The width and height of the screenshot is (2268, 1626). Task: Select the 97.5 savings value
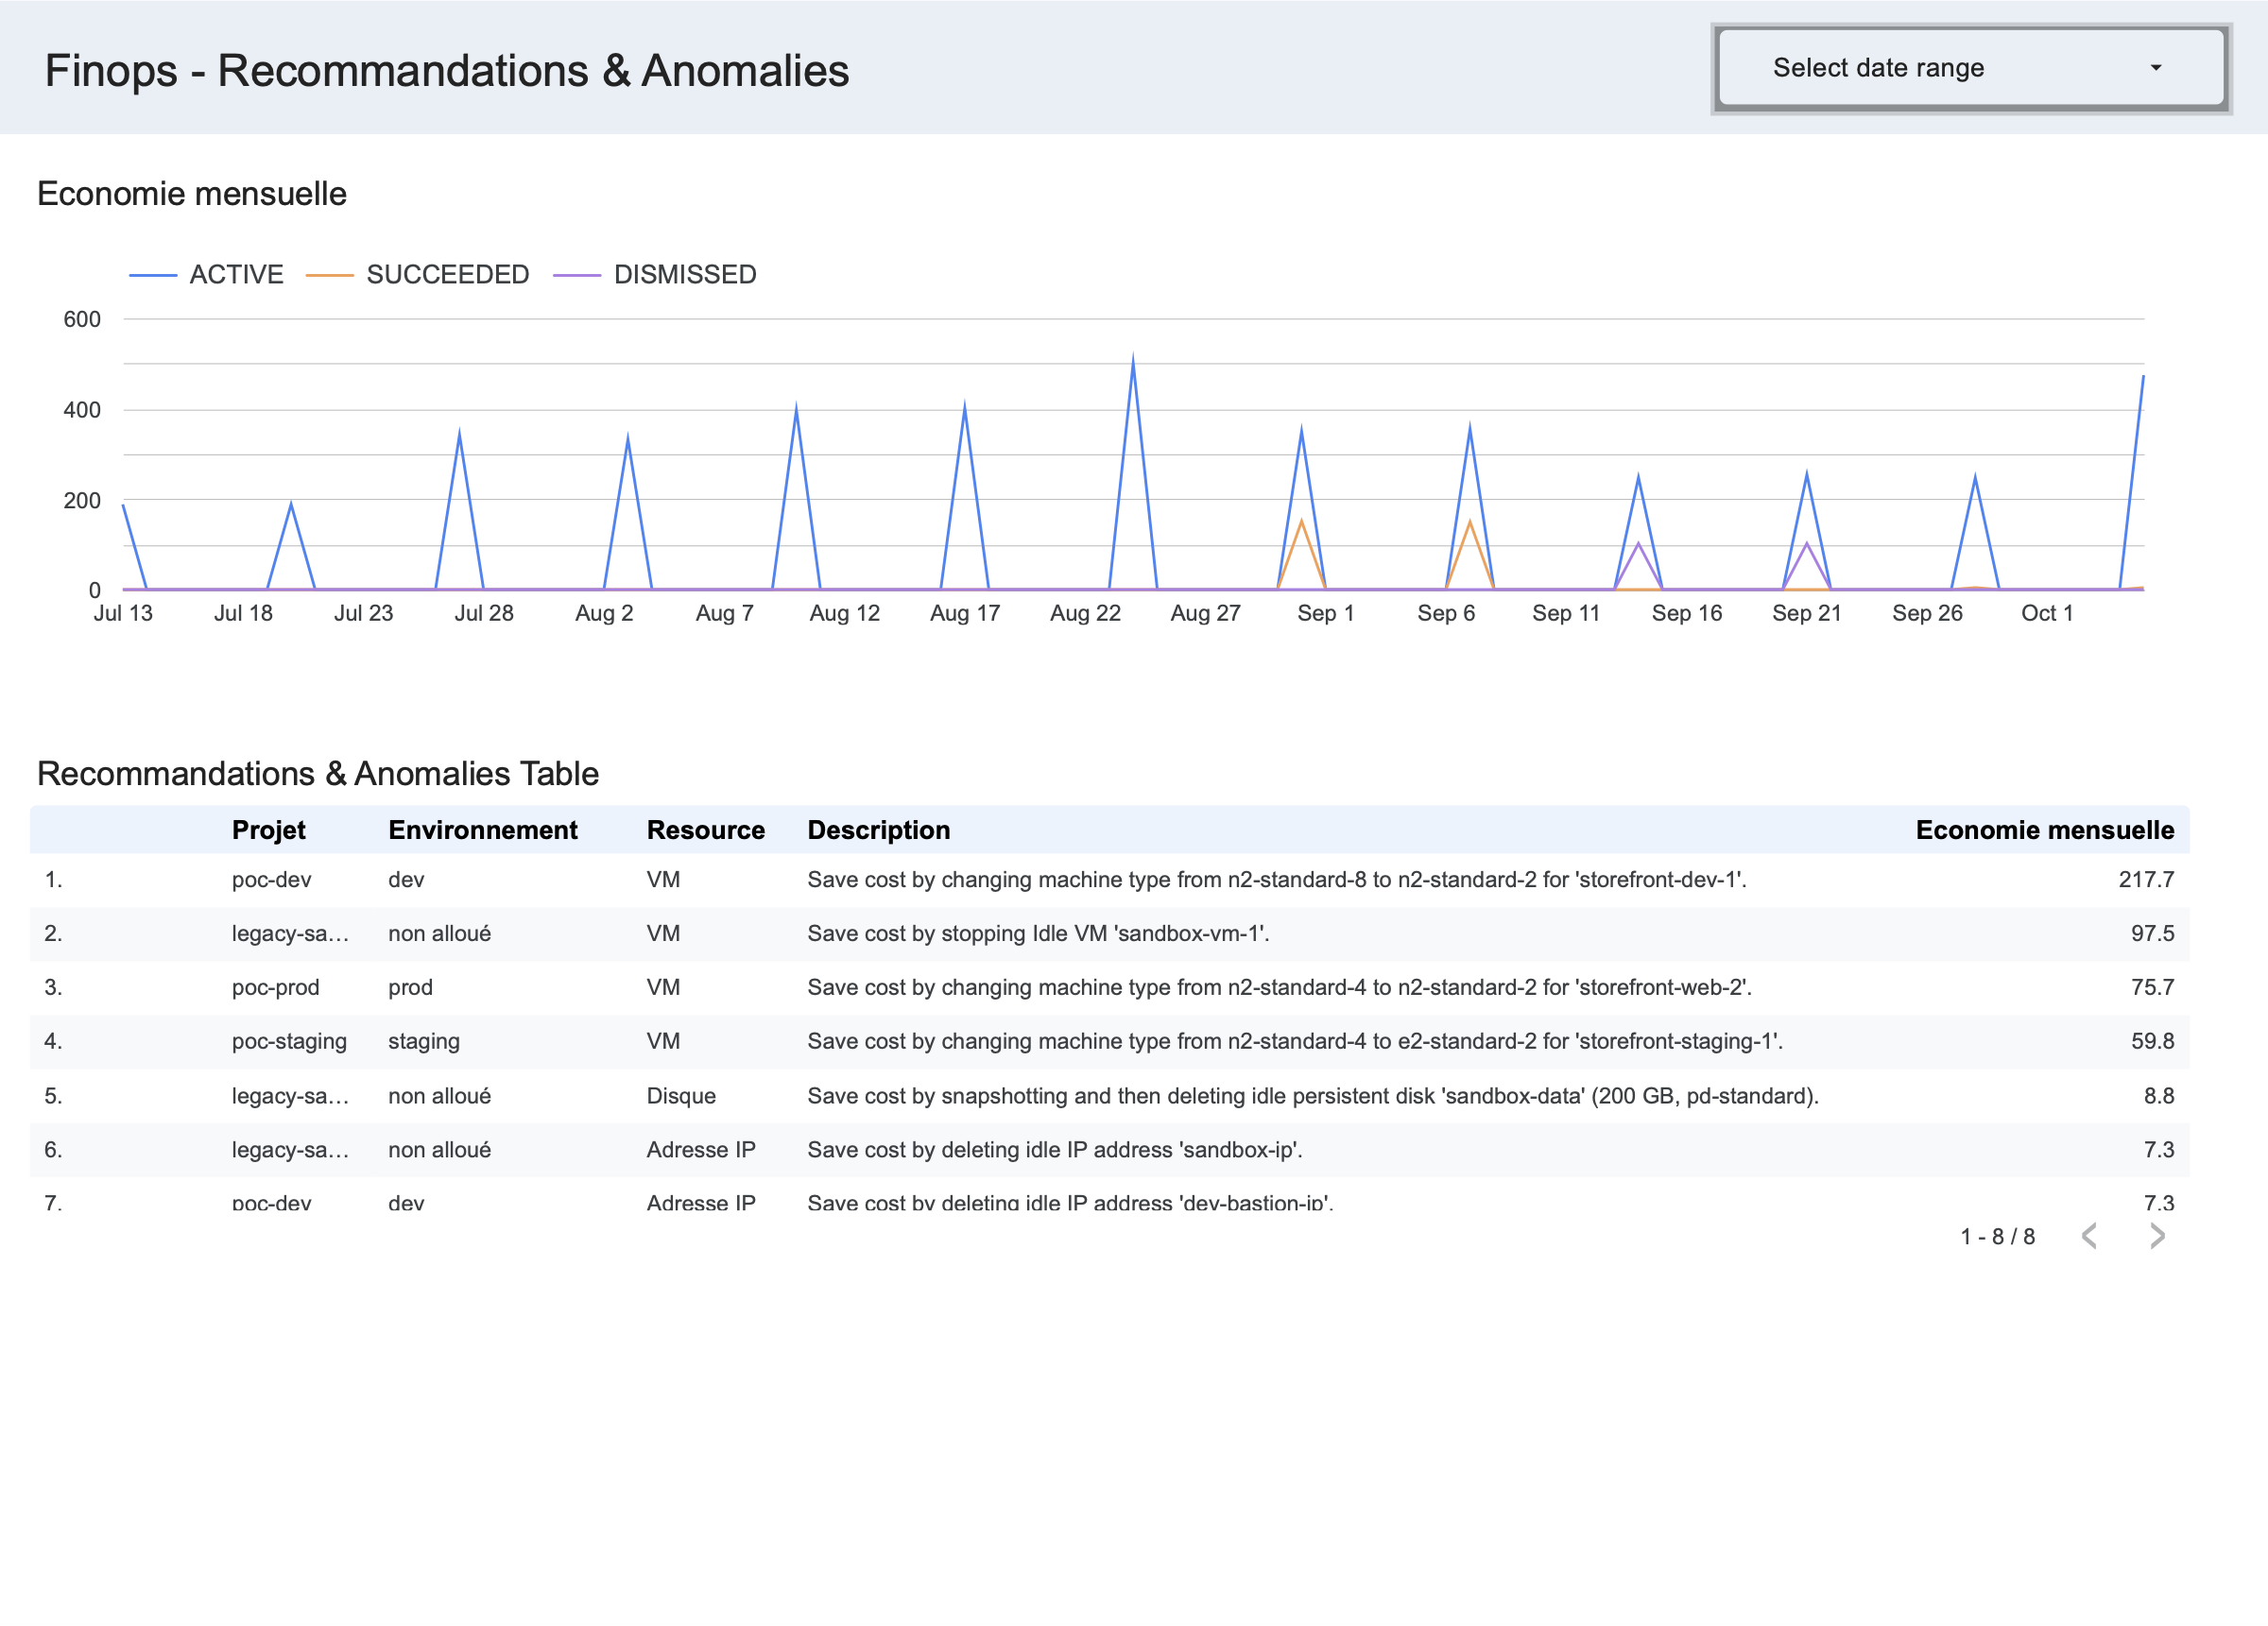click(x=2152, y=934)
